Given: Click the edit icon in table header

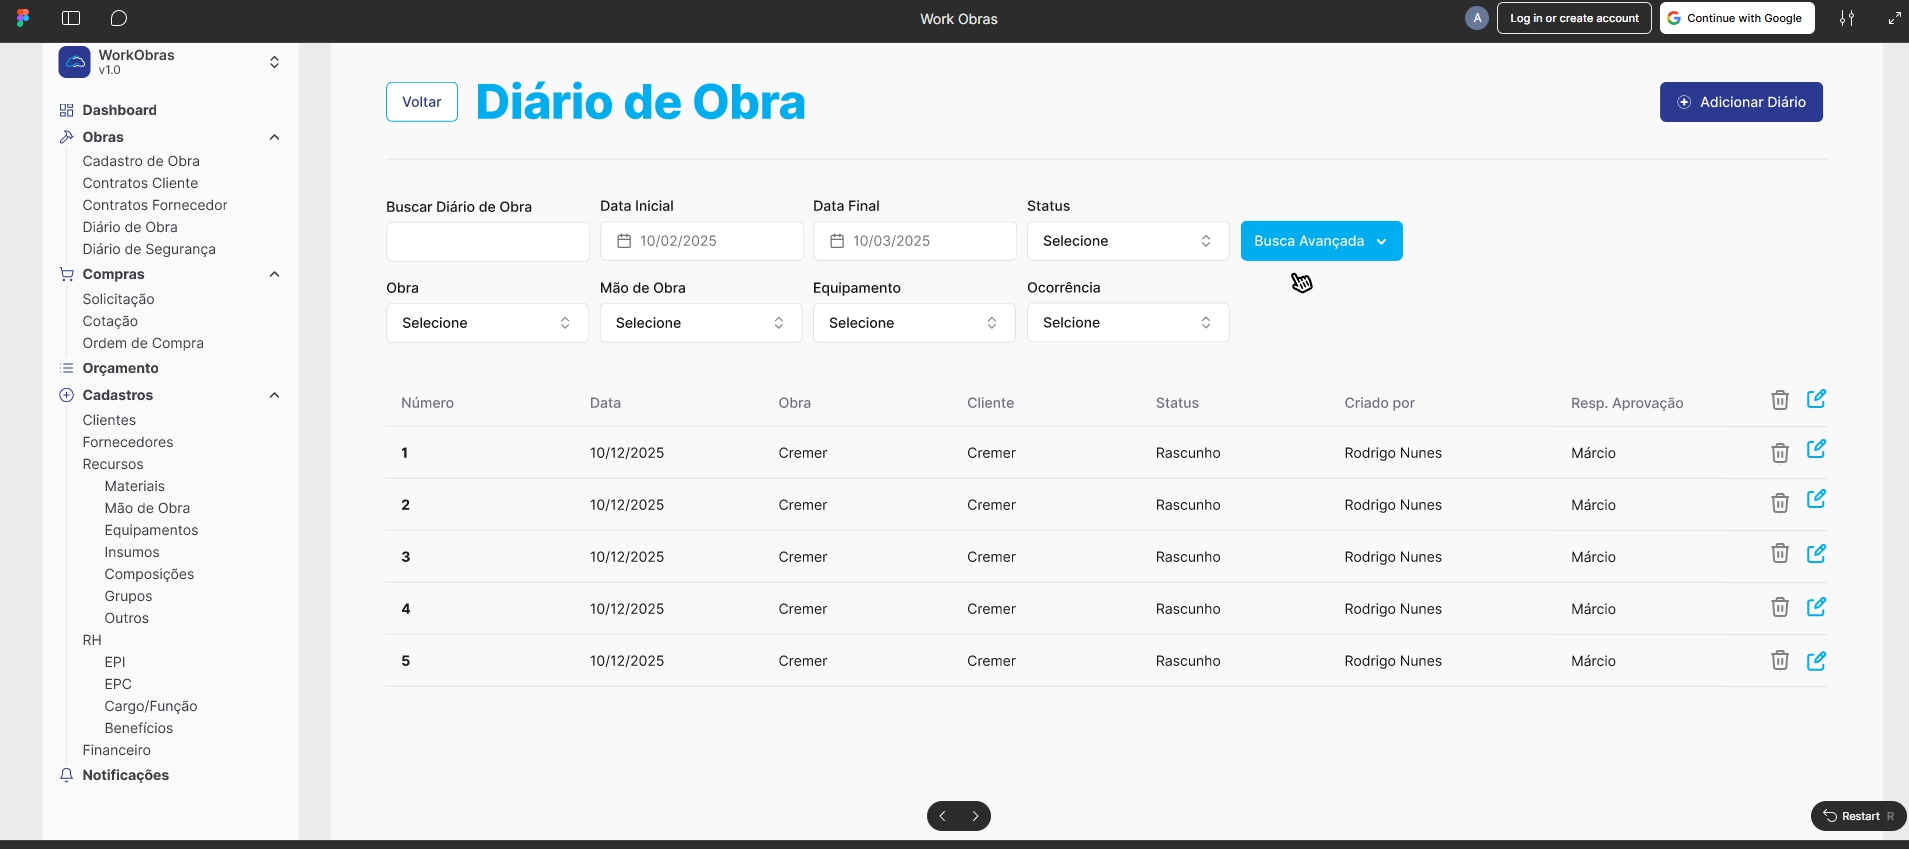Looking at the screenshot, I should [1816, 400].
